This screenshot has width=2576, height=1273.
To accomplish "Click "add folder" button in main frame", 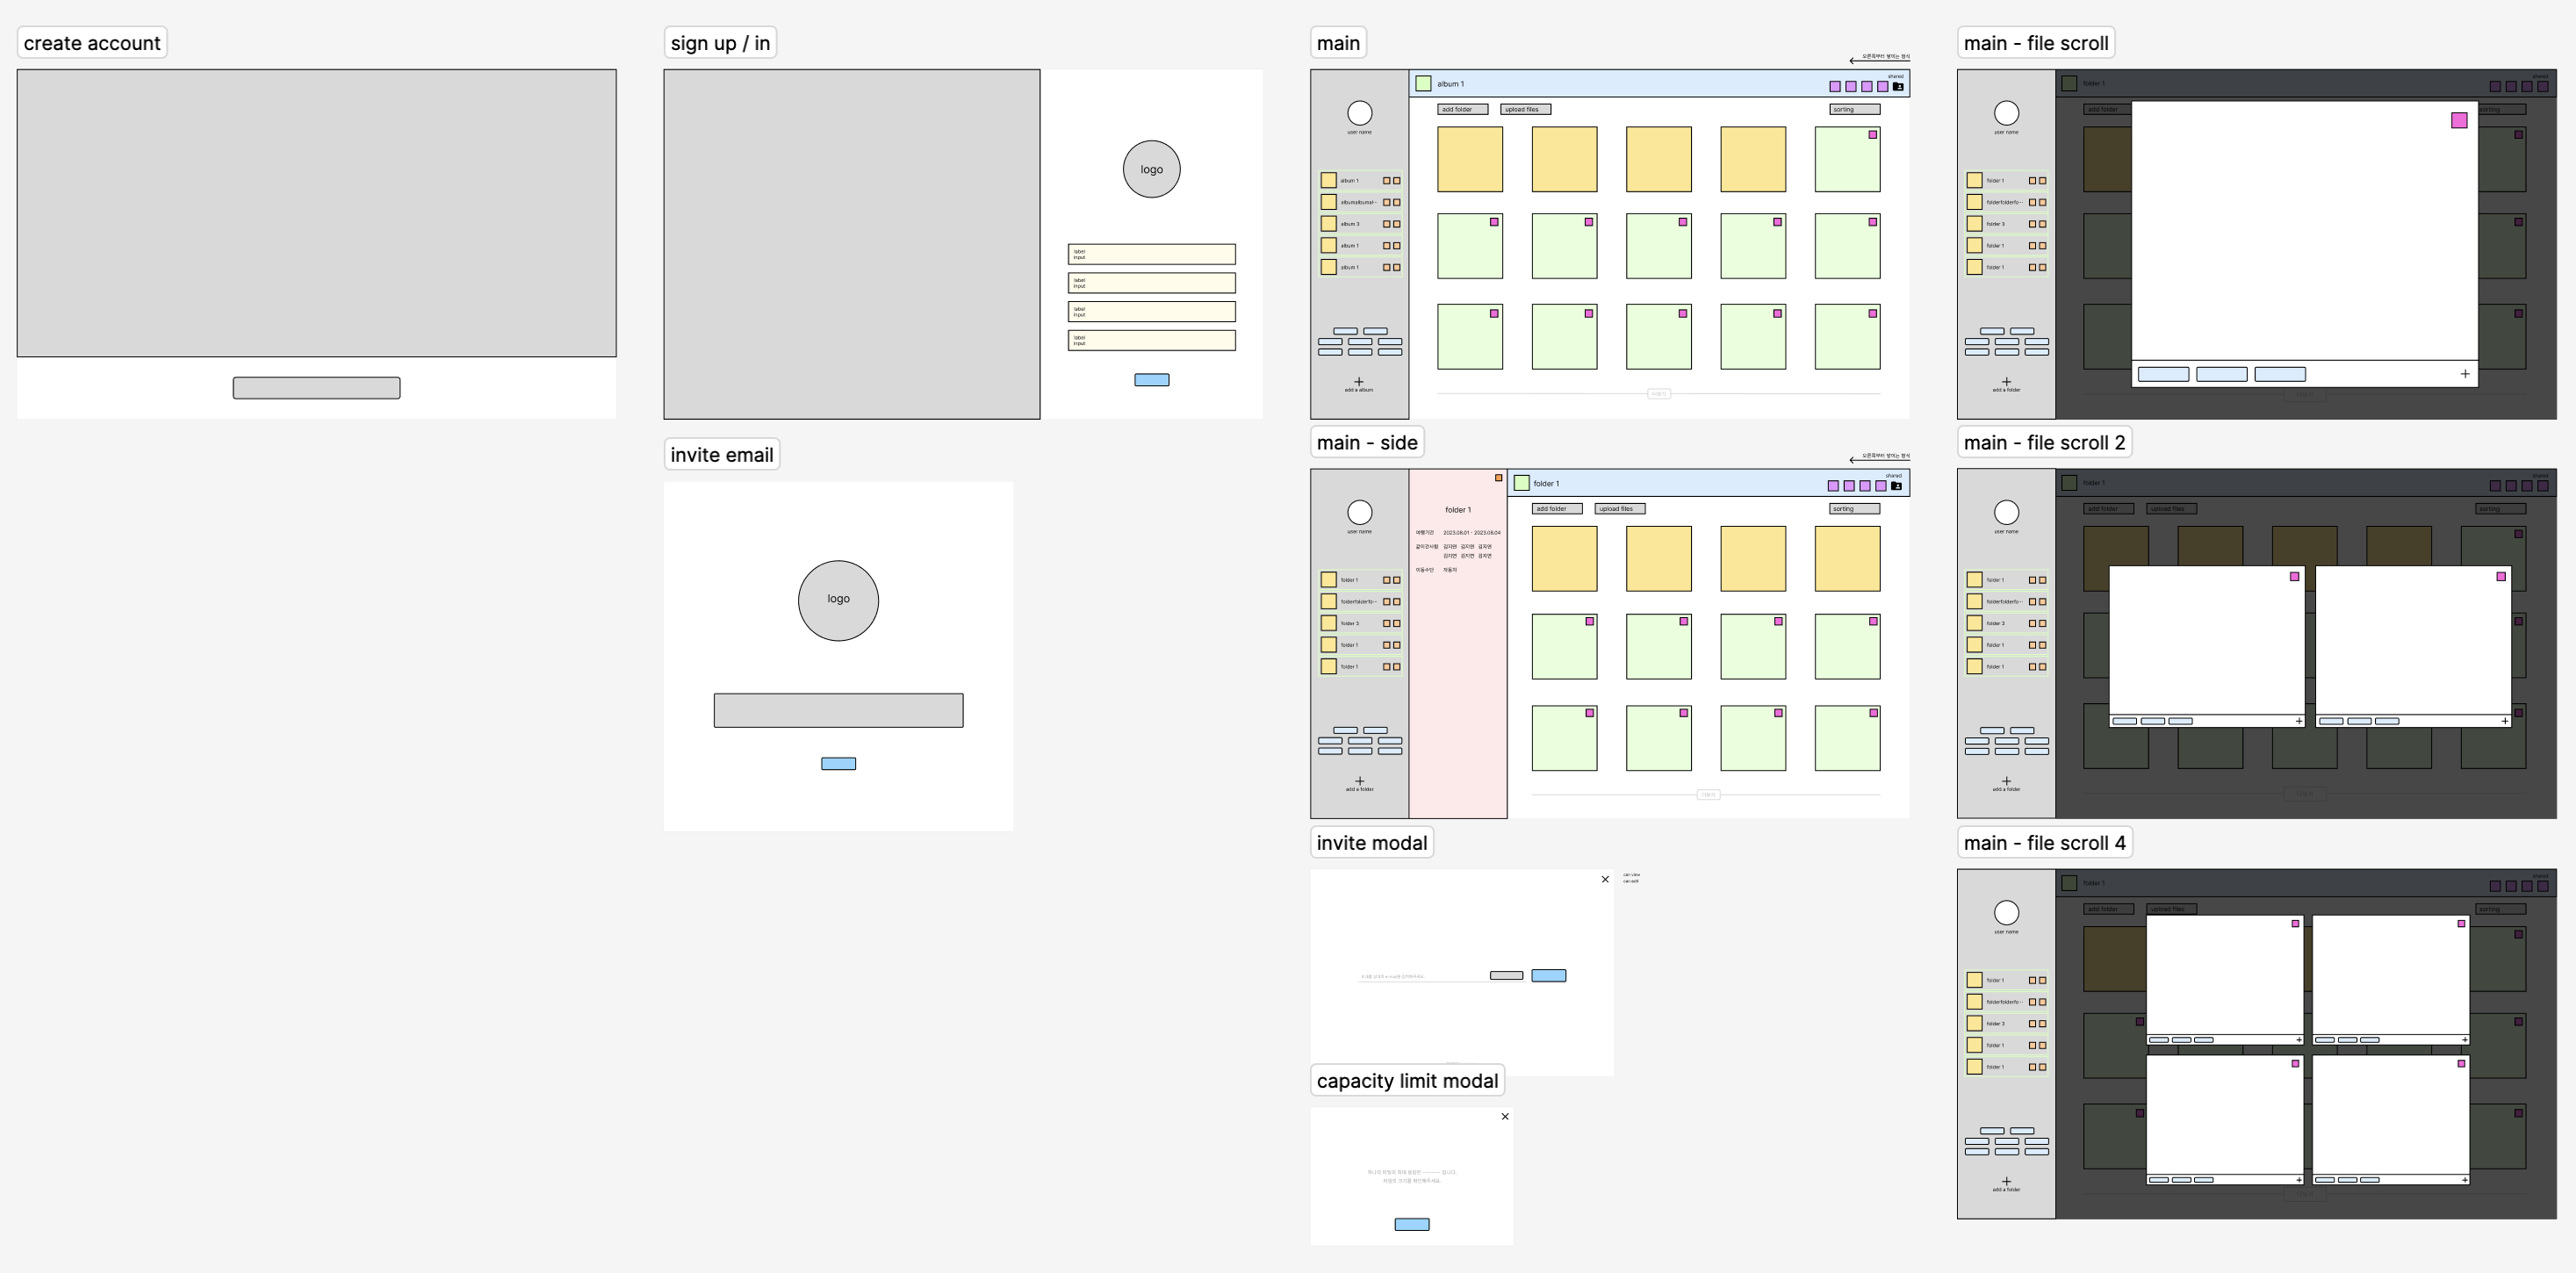I will (1462, 109).
